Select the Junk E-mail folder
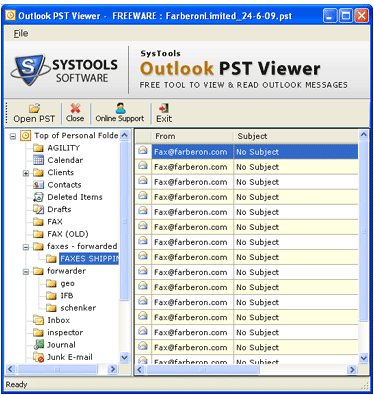 [70, 357]
